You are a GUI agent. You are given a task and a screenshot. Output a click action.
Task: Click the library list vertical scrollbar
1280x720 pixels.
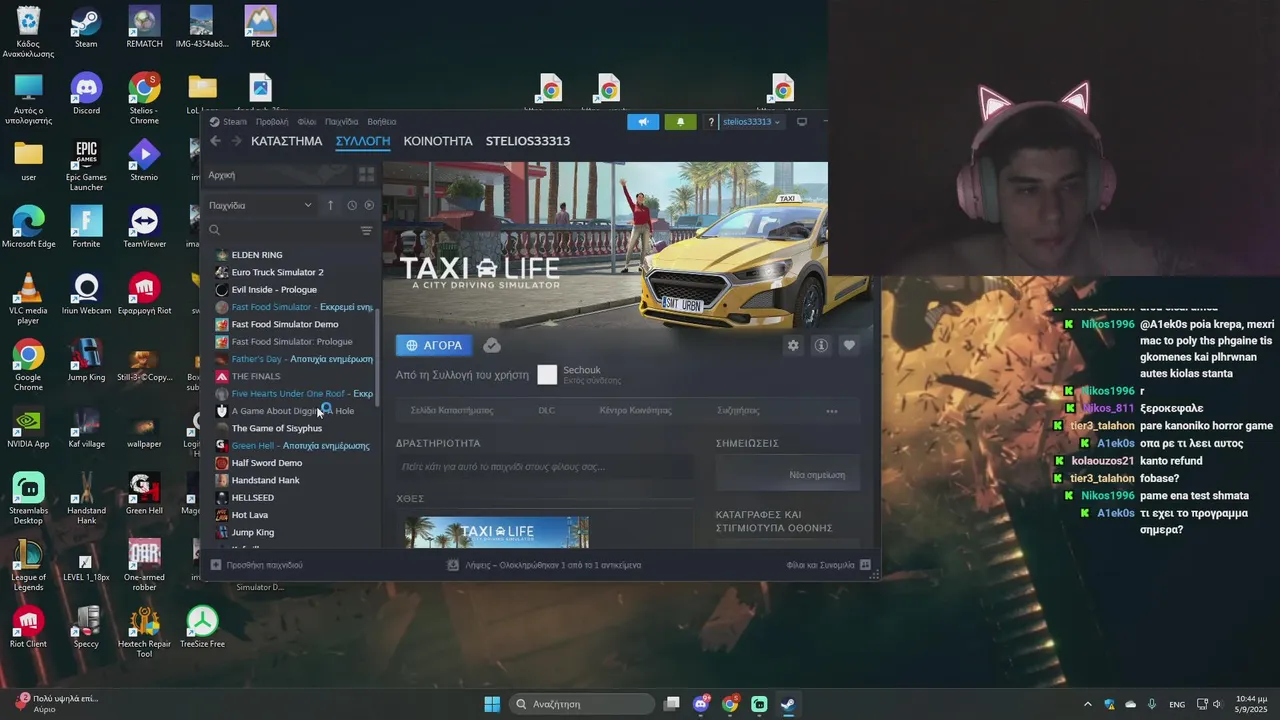tap(378, 357)
